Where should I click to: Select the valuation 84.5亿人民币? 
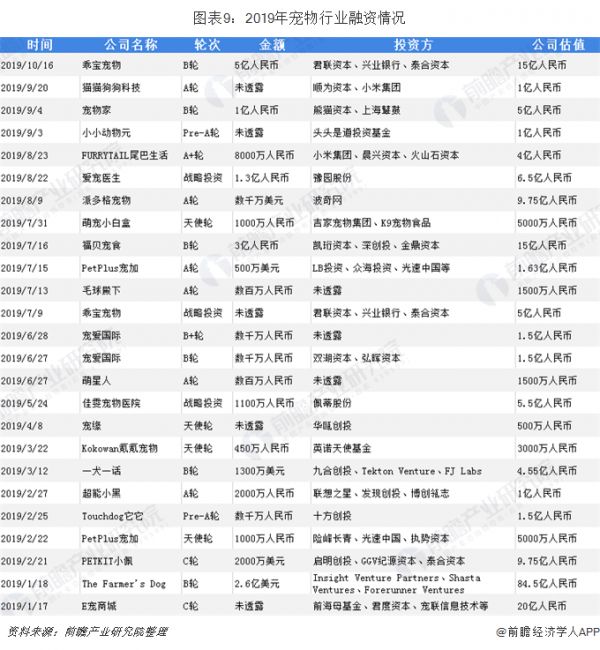tap(547, 584)
